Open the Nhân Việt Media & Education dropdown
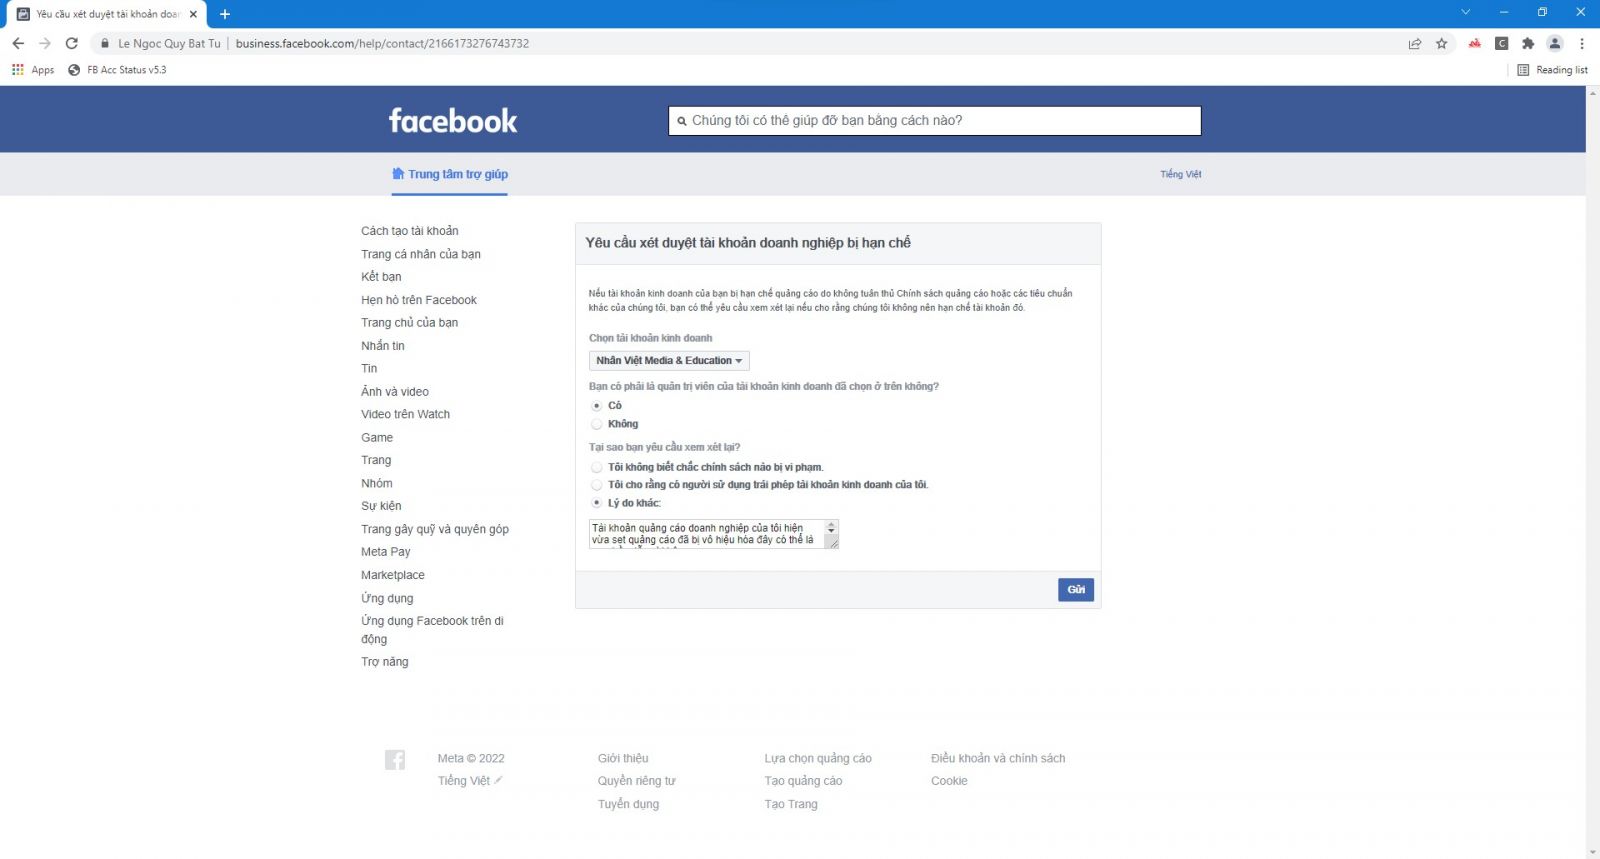Viewport: 1600px width, 859px height. point(669,361)
